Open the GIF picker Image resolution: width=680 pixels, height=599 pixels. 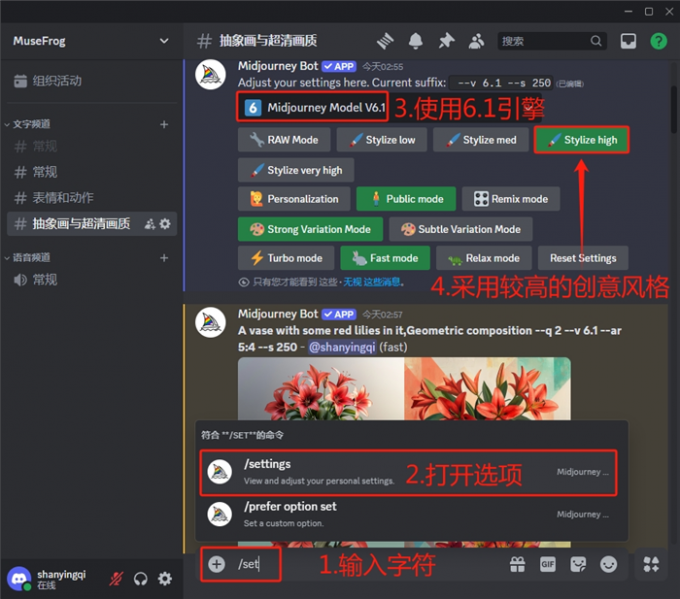coord(547,564)
